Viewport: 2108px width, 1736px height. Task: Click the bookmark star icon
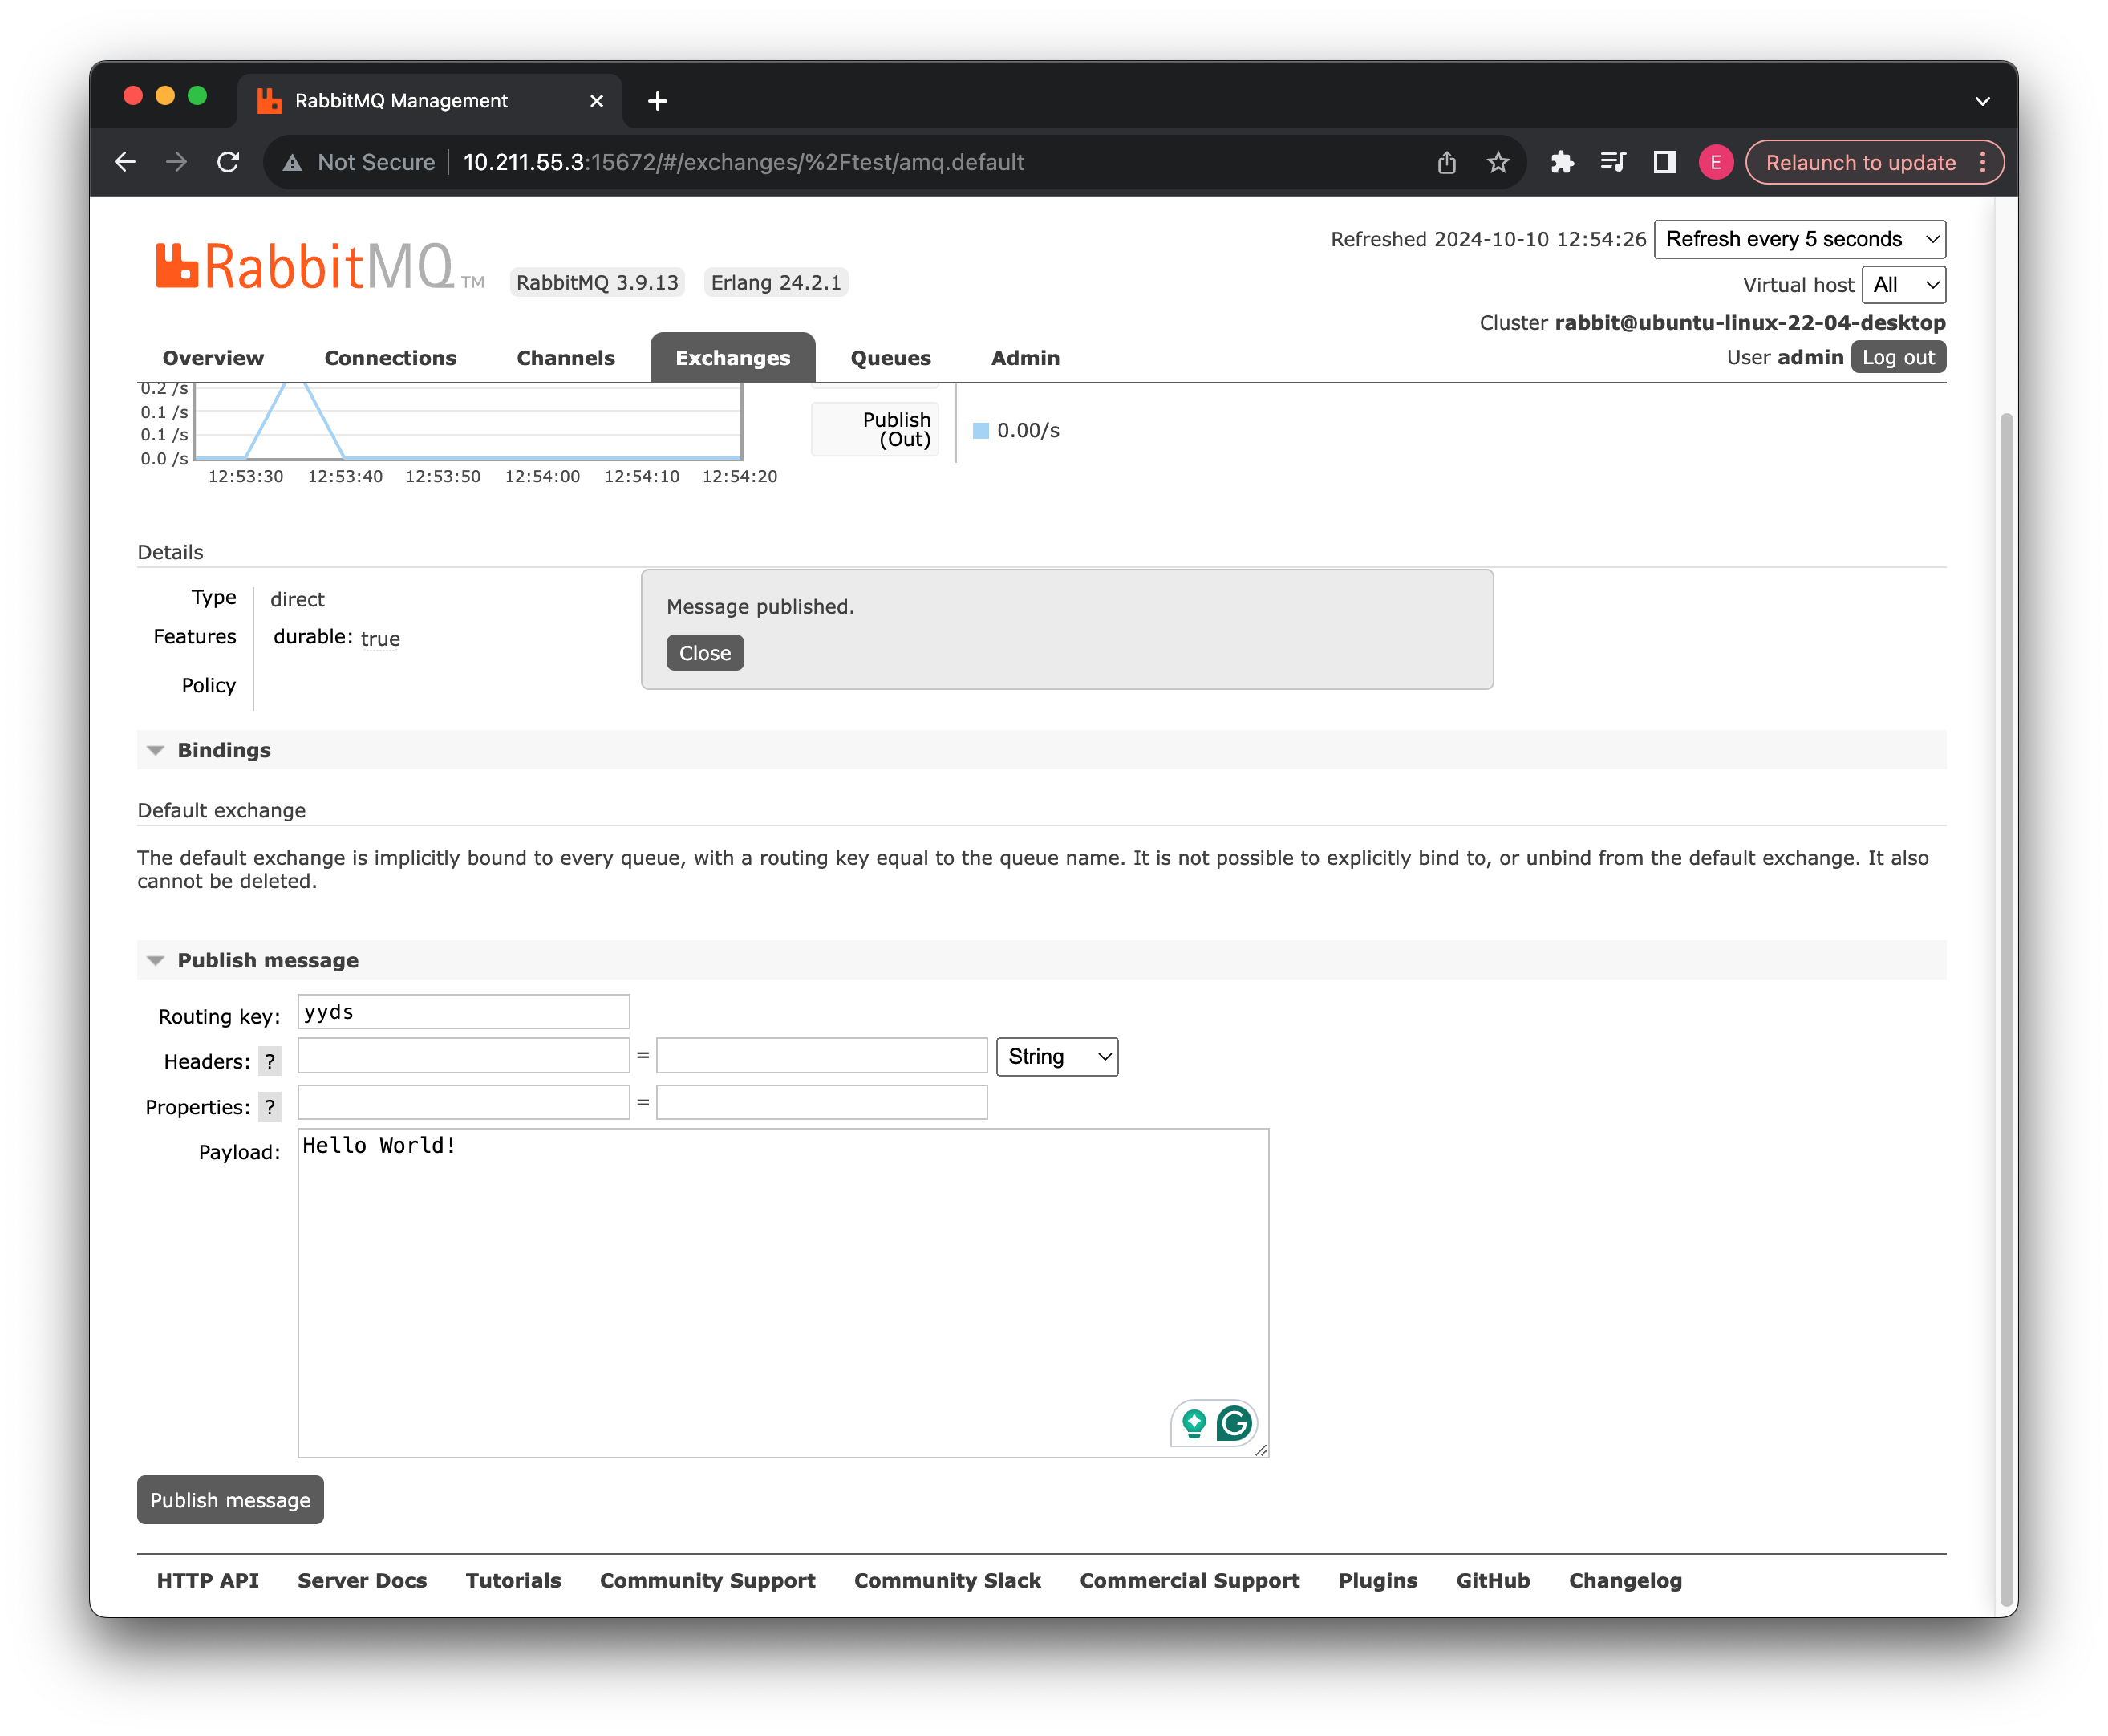click(x=1497, y=162)
